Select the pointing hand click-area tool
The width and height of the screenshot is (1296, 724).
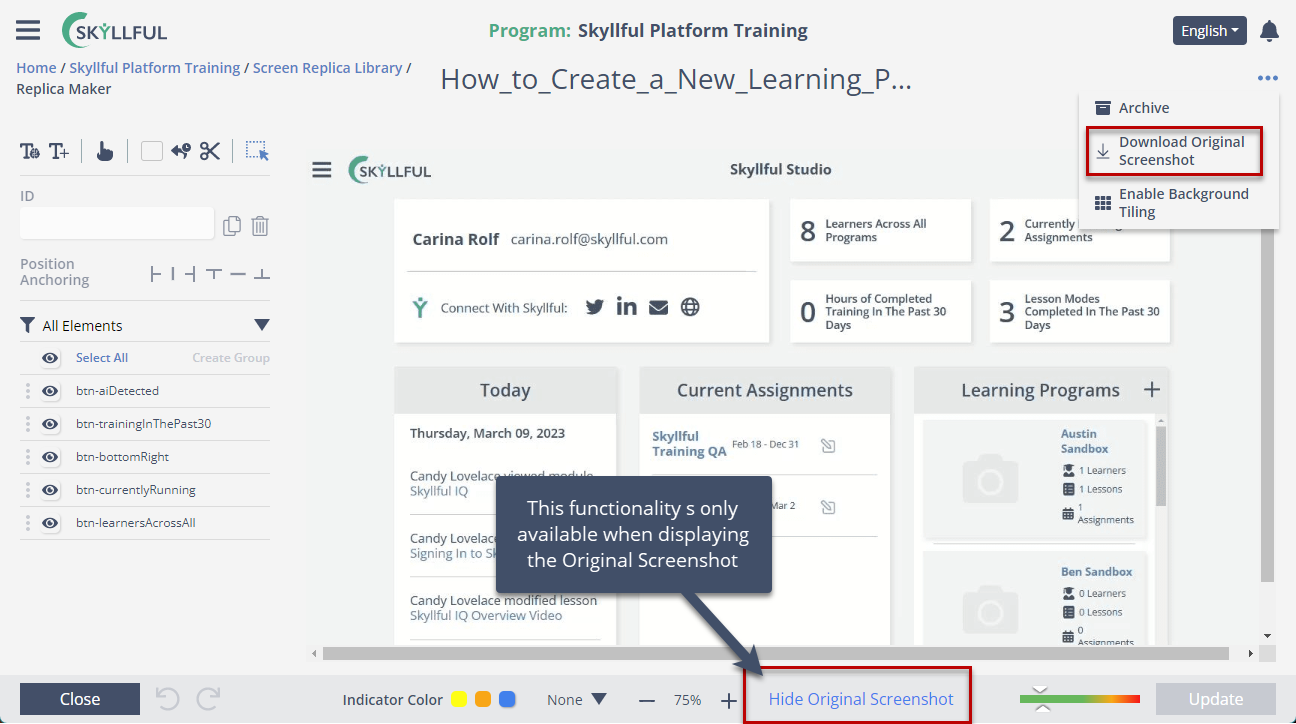coord(105,151)
